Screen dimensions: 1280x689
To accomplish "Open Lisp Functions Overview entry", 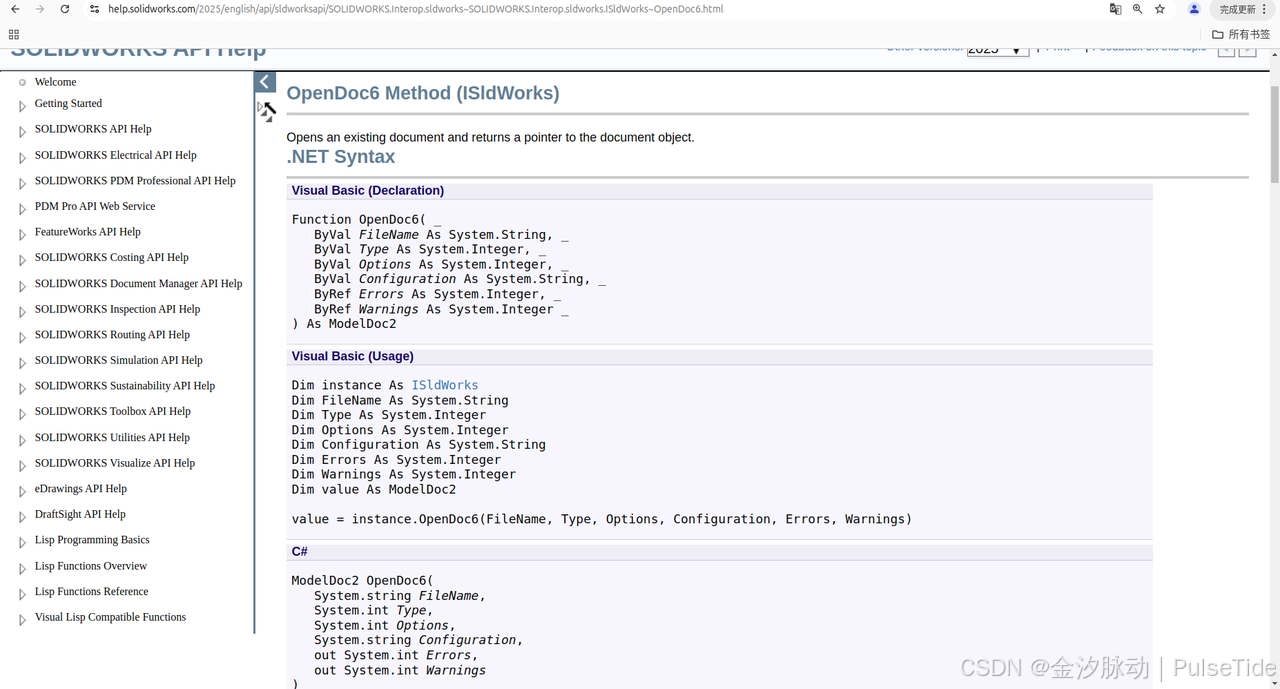I will pos(91,566).
